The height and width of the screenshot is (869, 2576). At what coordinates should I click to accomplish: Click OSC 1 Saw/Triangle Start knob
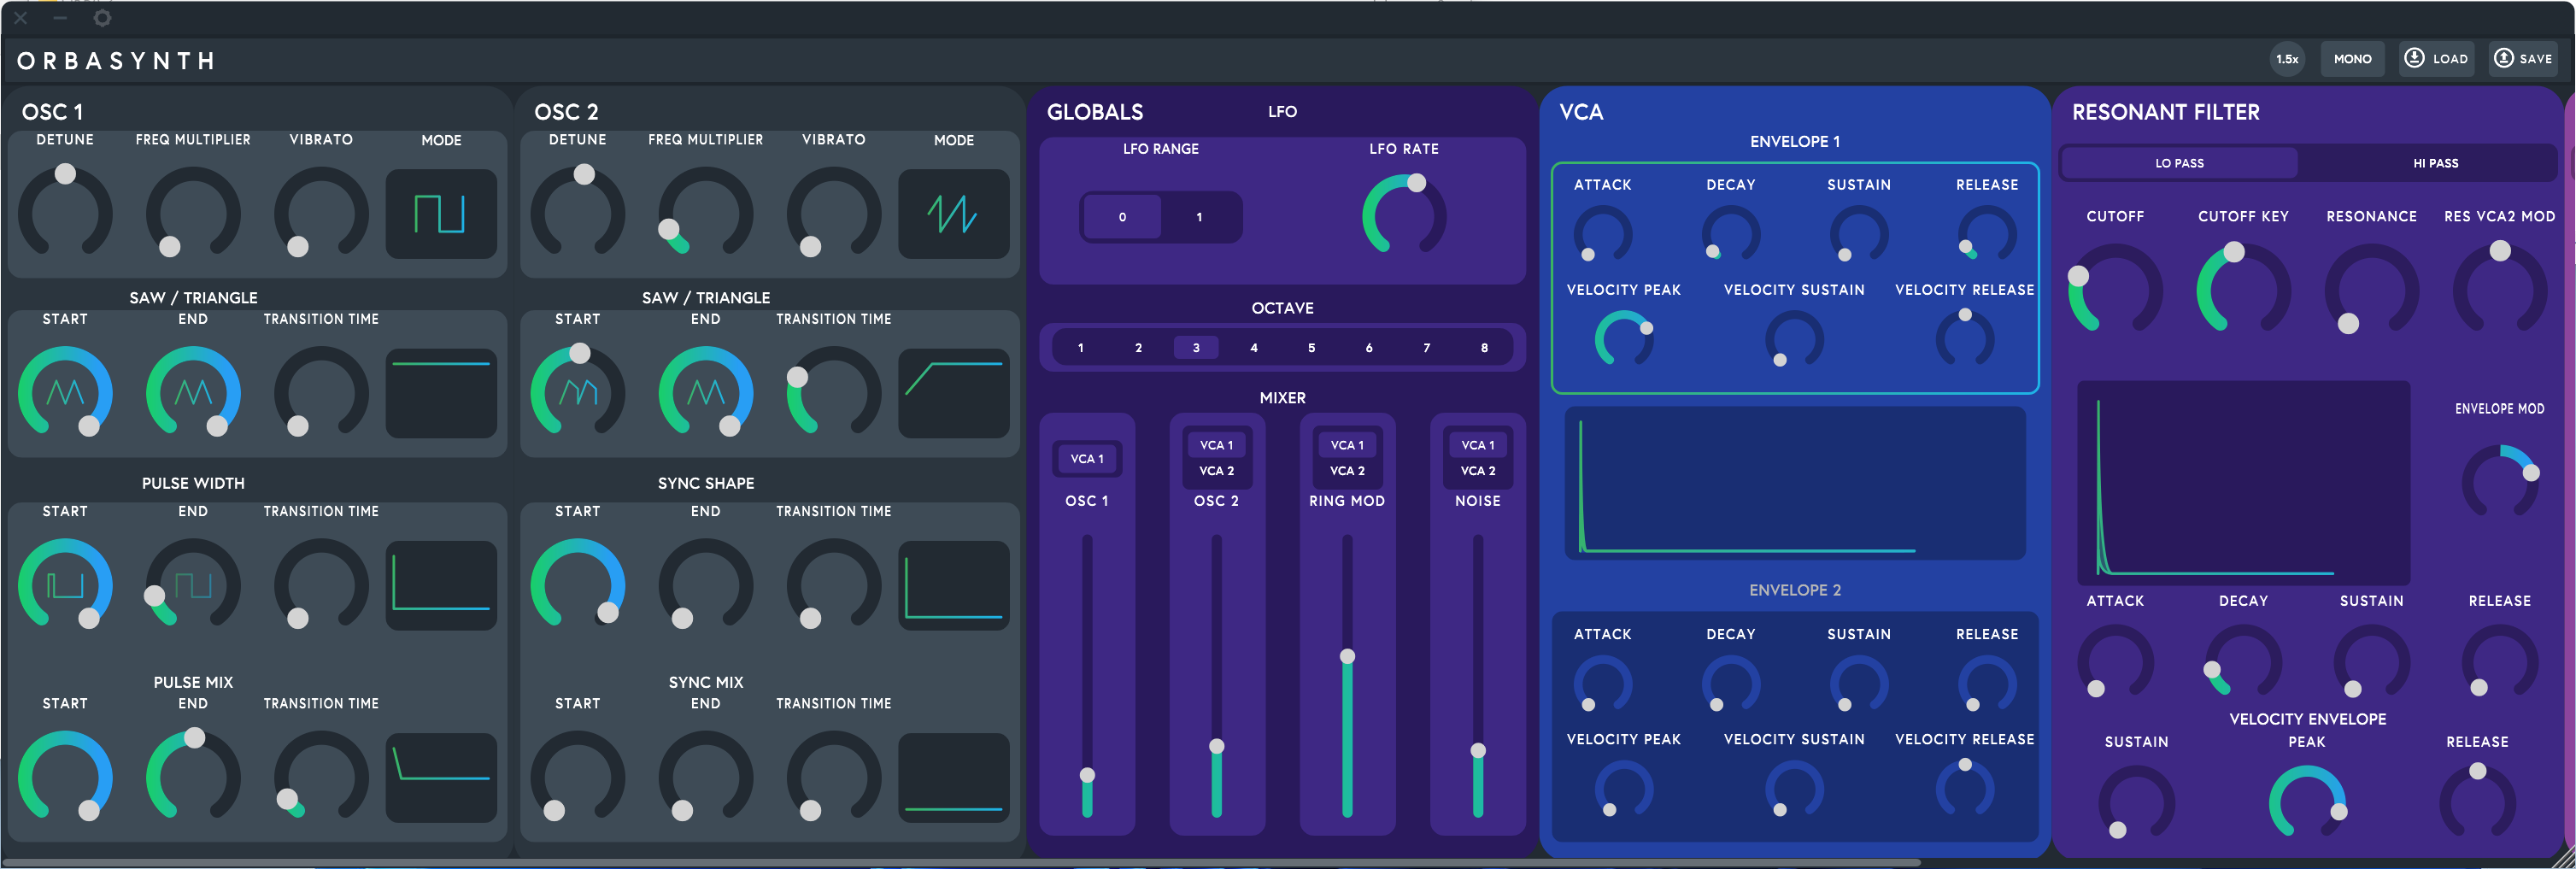point(65,392)
